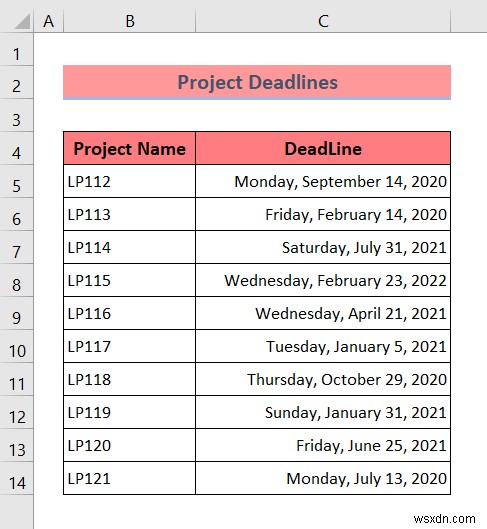Select the Project Name header cell
487x529 pixels.
(130, 148)
